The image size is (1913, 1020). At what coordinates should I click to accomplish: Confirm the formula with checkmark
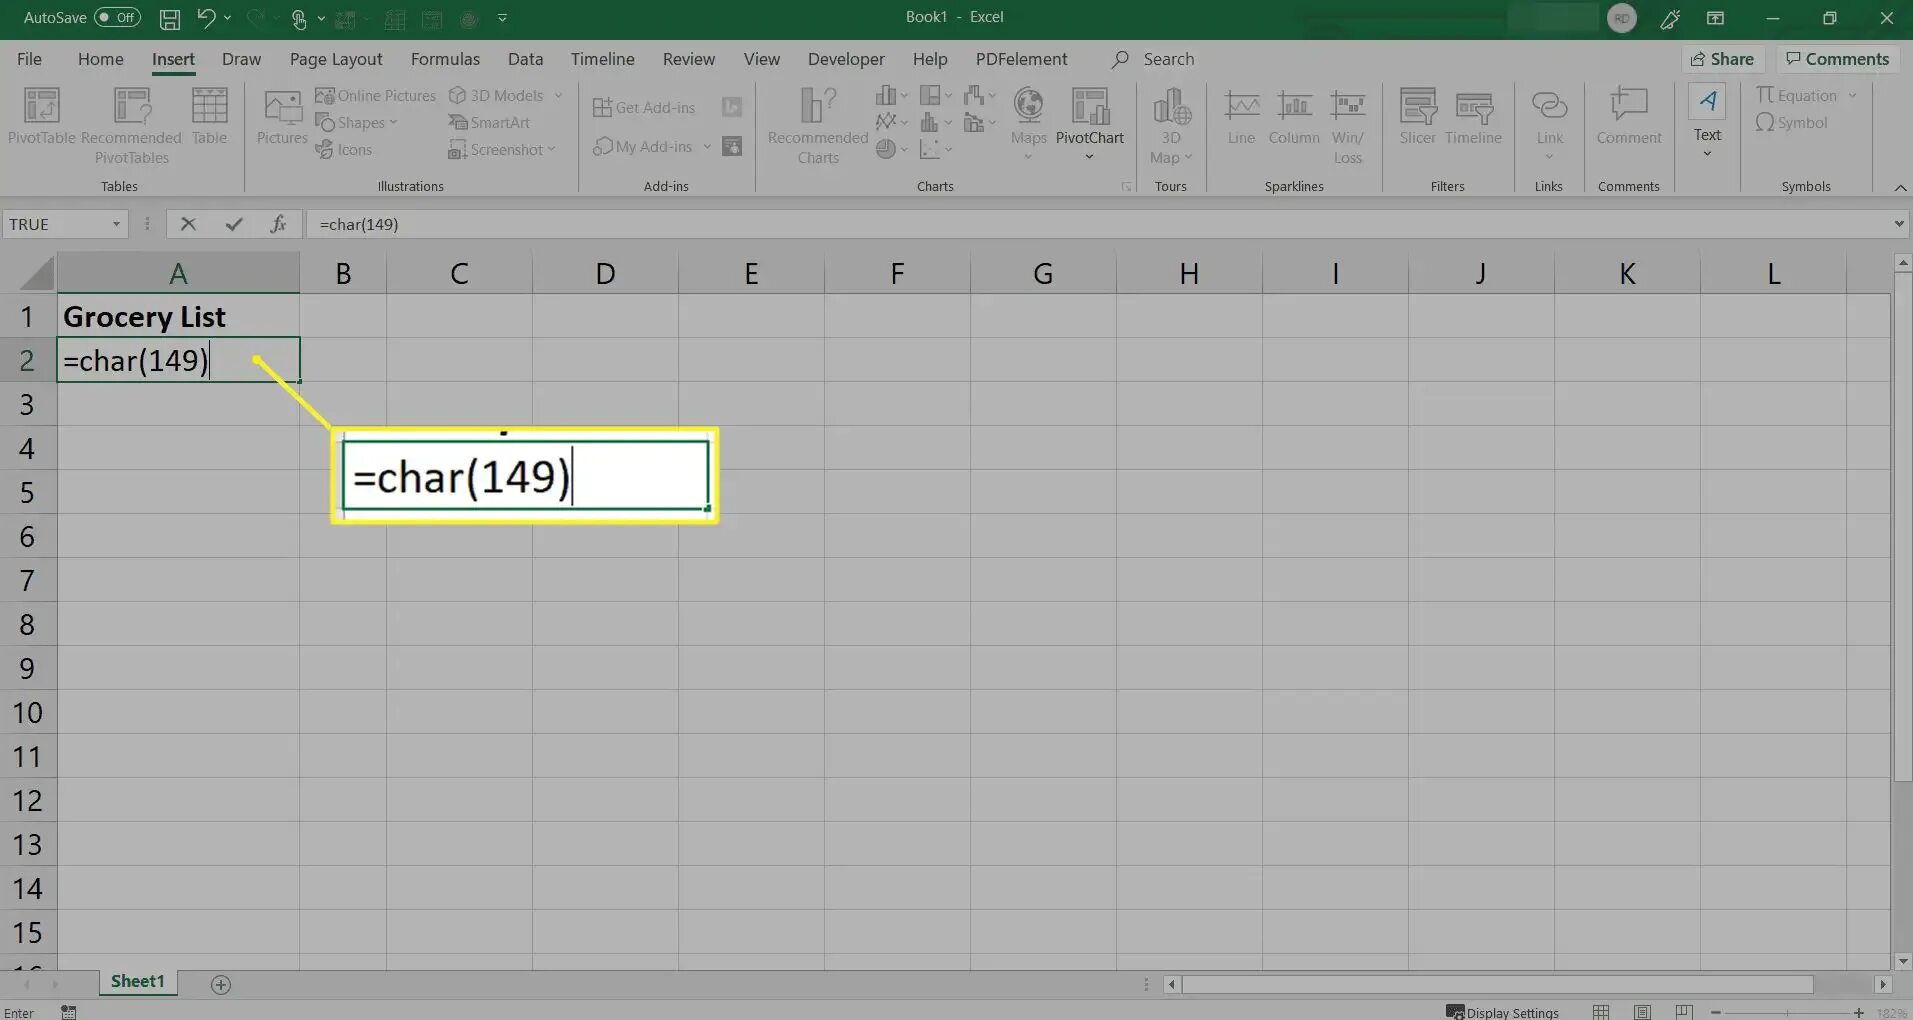(233, 224)
